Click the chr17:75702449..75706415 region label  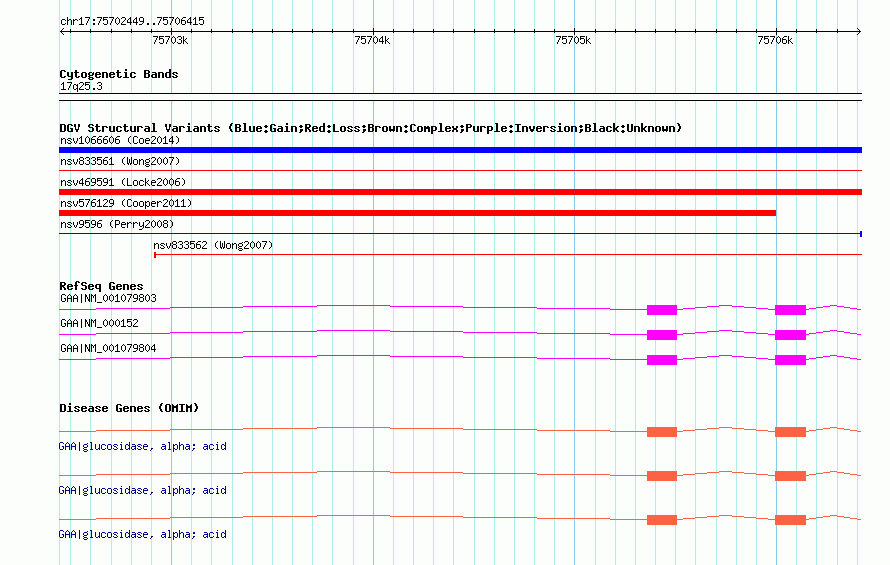pos(132,21)
